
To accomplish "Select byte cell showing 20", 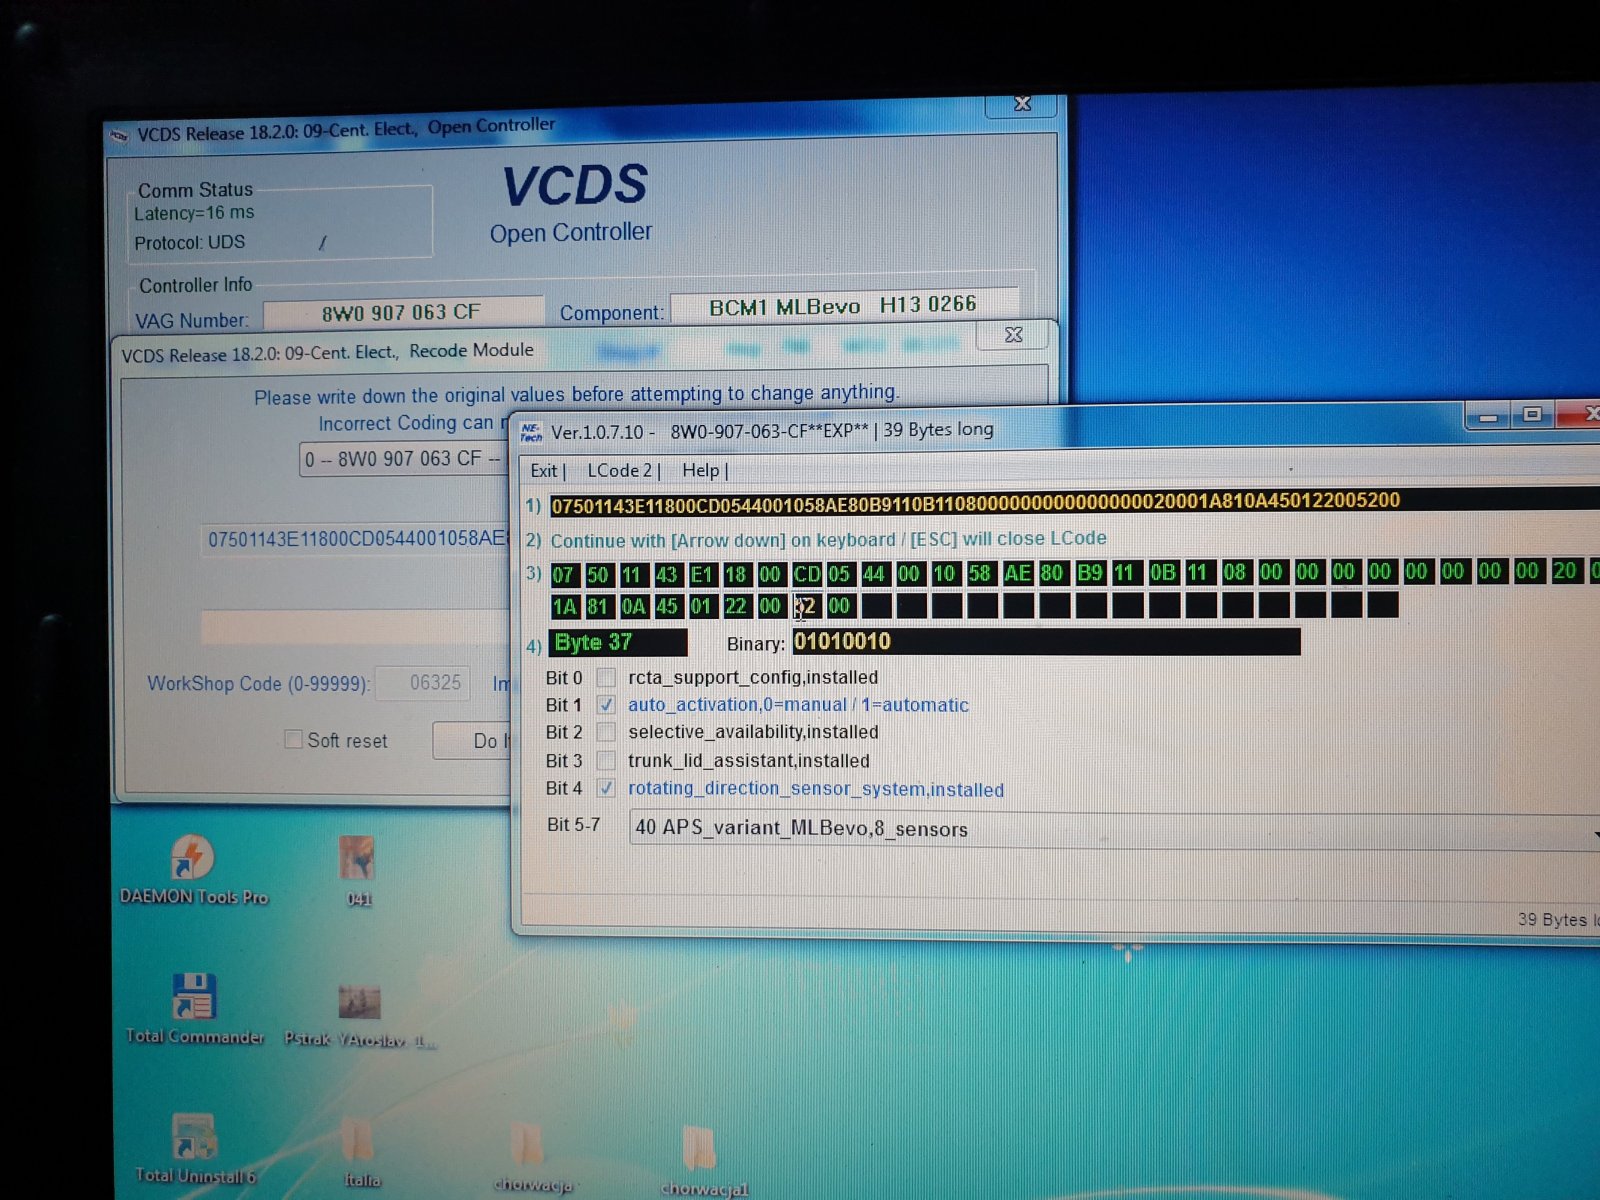I will click(x=1564, y=571).
